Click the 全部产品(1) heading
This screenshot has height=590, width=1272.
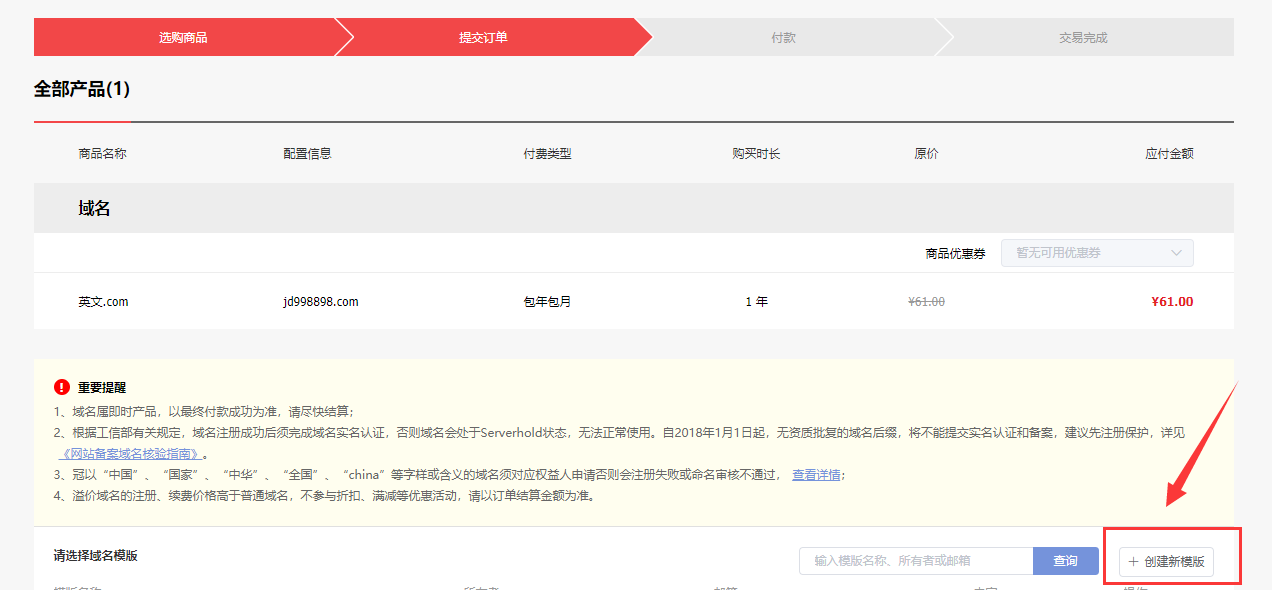82,89
